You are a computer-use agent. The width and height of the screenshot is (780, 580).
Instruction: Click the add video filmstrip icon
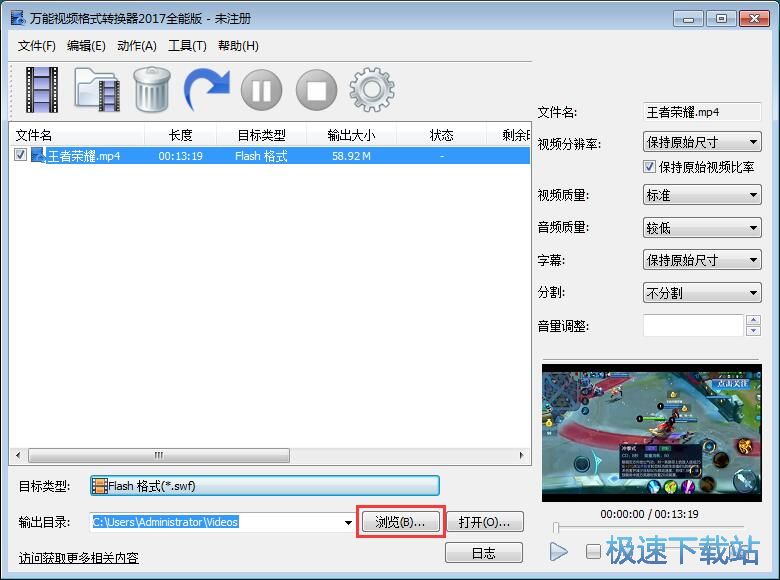[42, 90]
